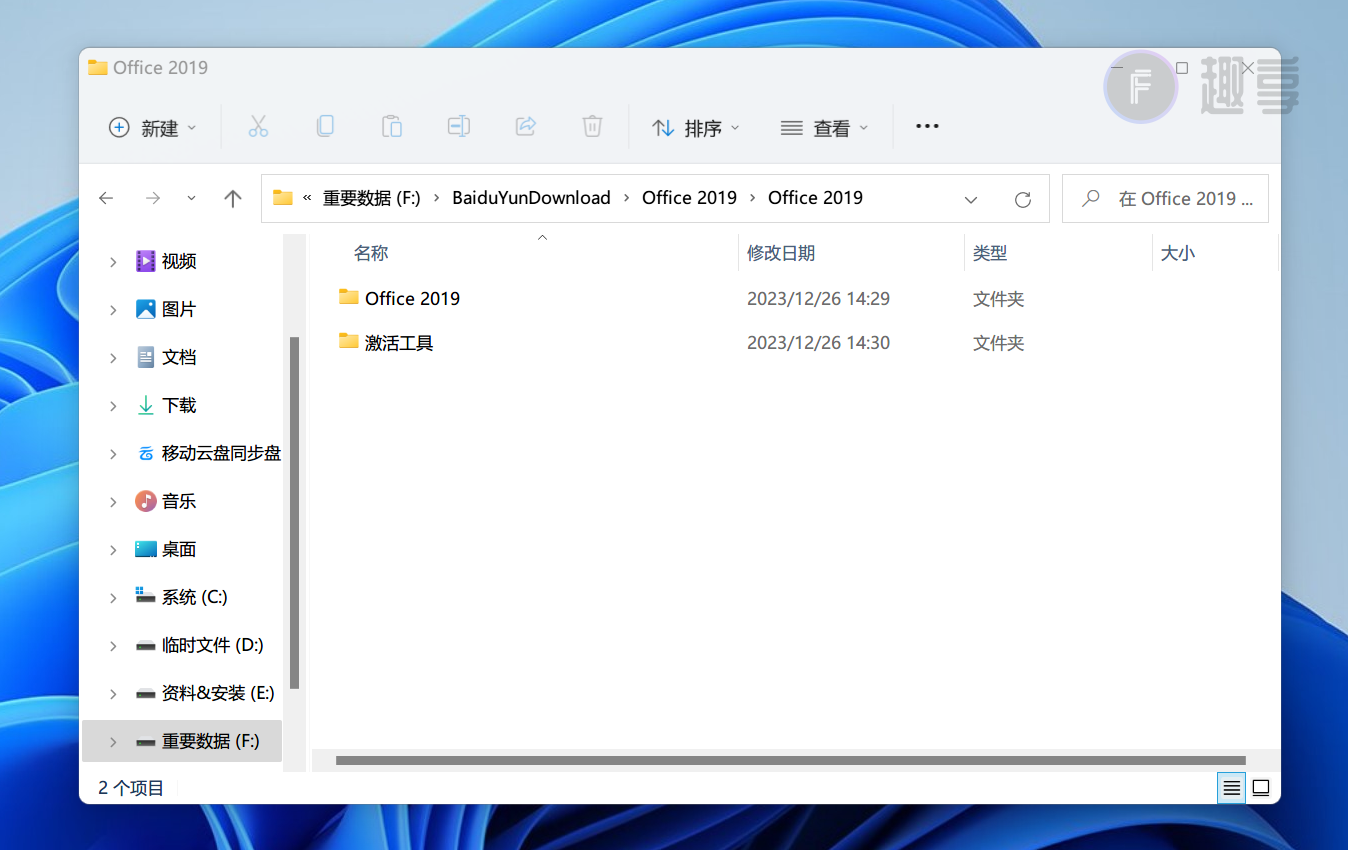Expand the 视频 tree node chevron
This screenshot has width=1348, height=850.
pyautogui.click(x=113, y=262)
